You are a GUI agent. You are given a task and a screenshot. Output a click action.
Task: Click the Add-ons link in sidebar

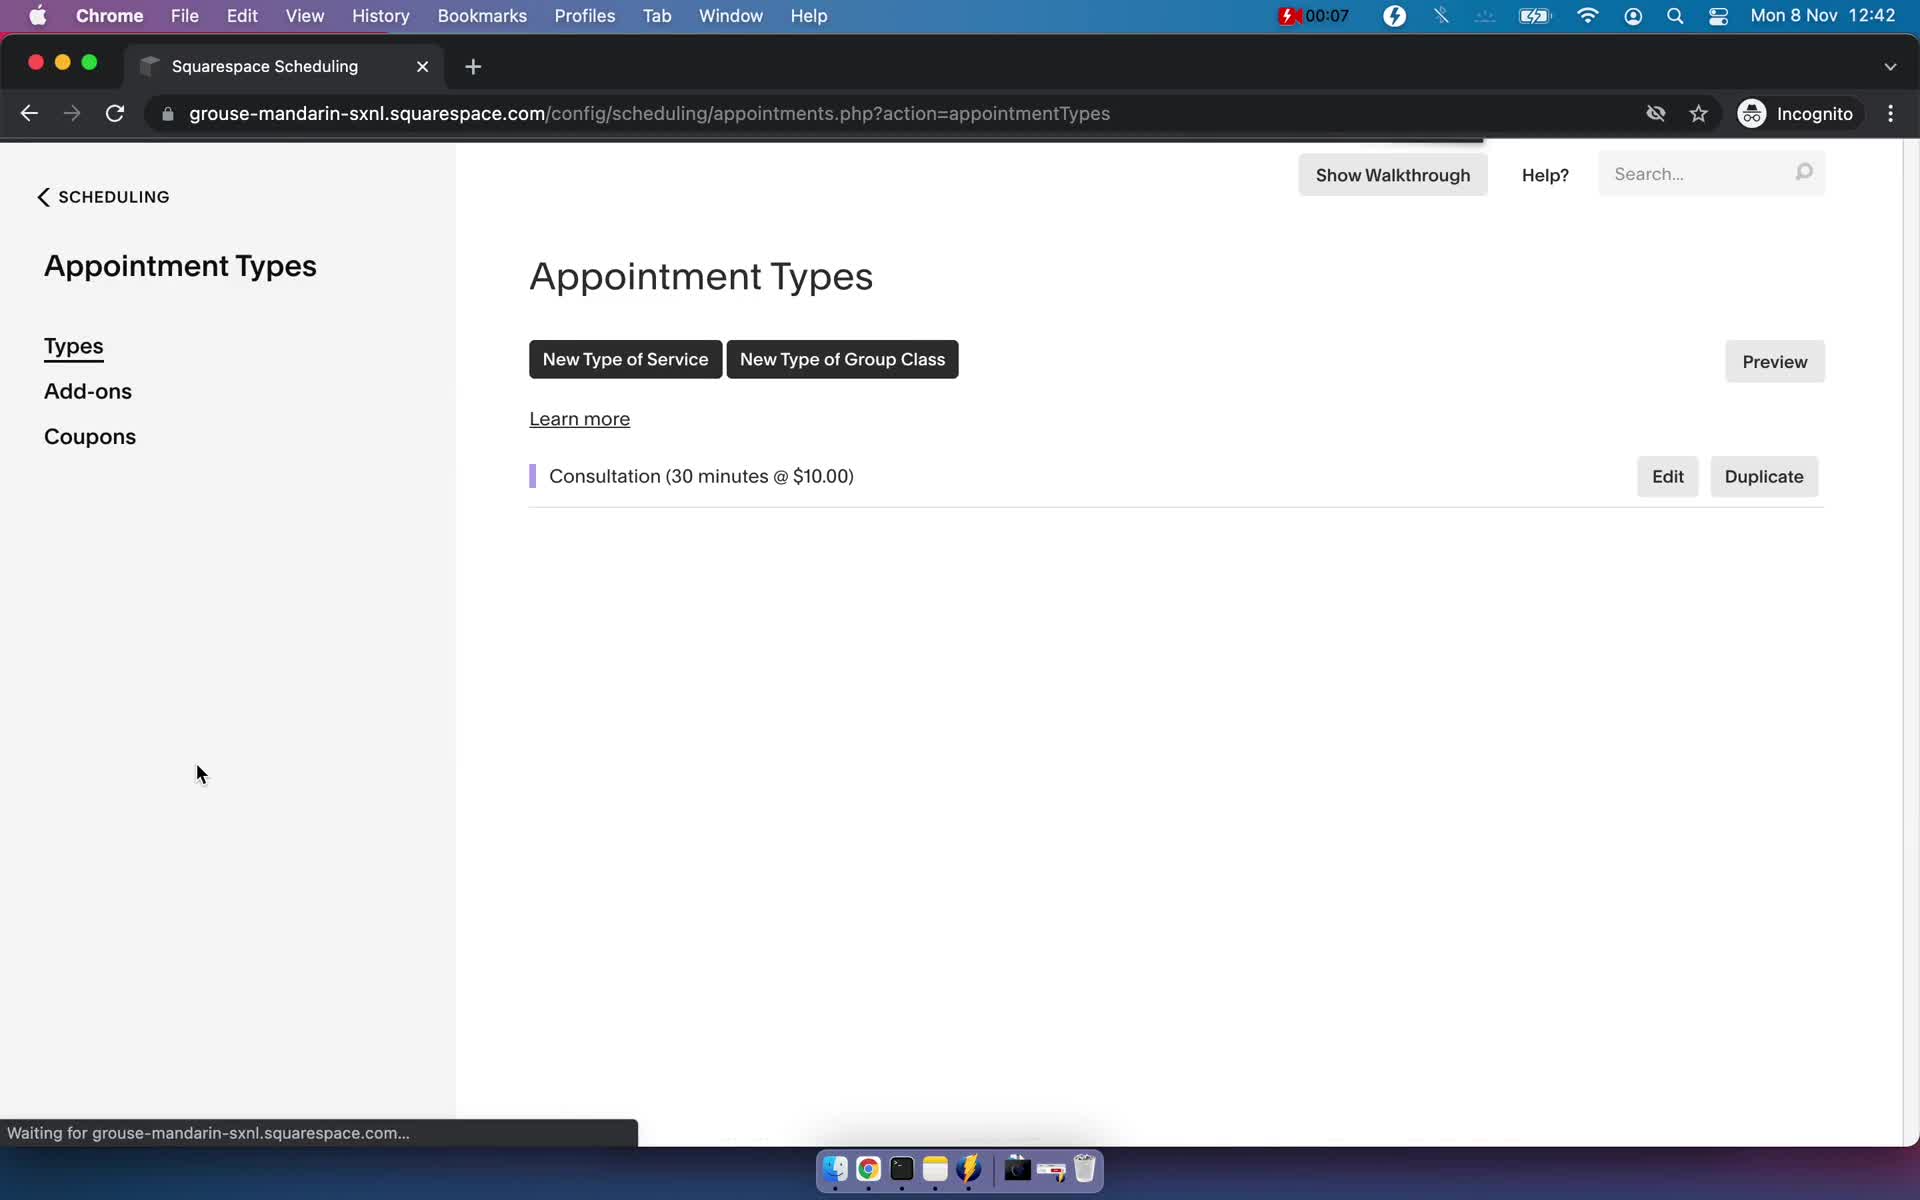click(87, 390)
